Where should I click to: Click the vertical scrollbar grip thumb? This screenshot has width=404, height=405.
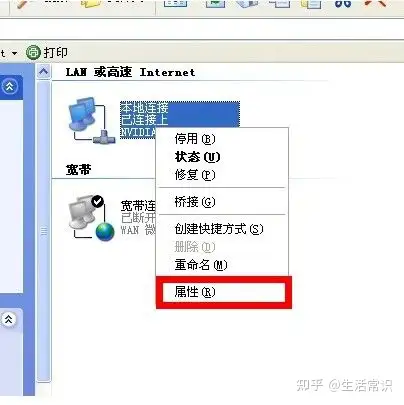tap(44, 231)
